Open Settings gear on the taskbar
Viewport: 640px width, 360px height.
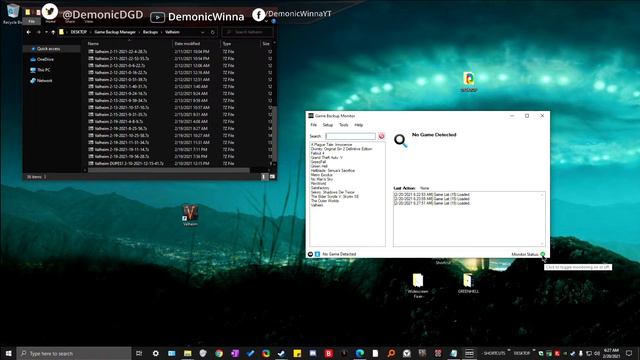pos(156,353)
